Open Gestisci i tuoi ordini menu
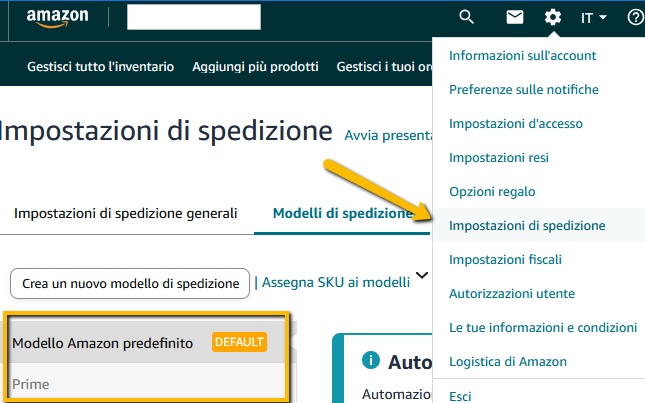The image size is (645, 403). (384, 67)
